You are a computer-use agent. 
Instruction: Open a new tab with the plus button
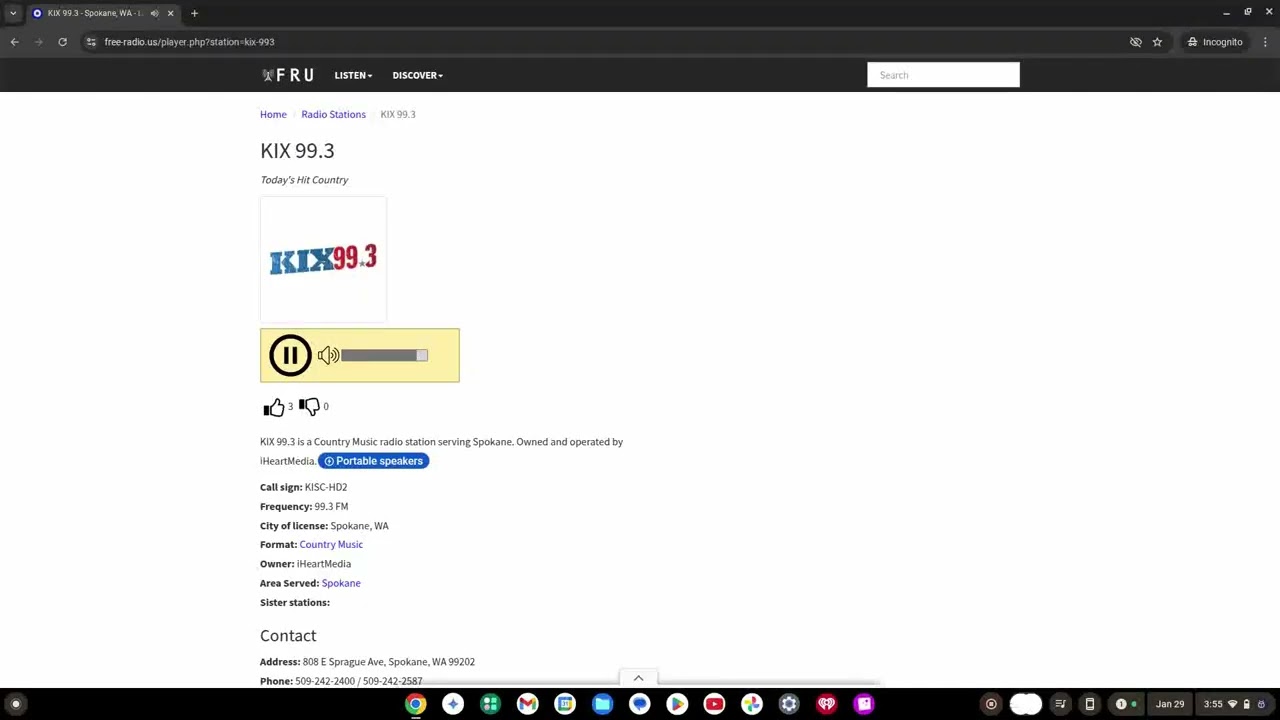coord(194,13)
